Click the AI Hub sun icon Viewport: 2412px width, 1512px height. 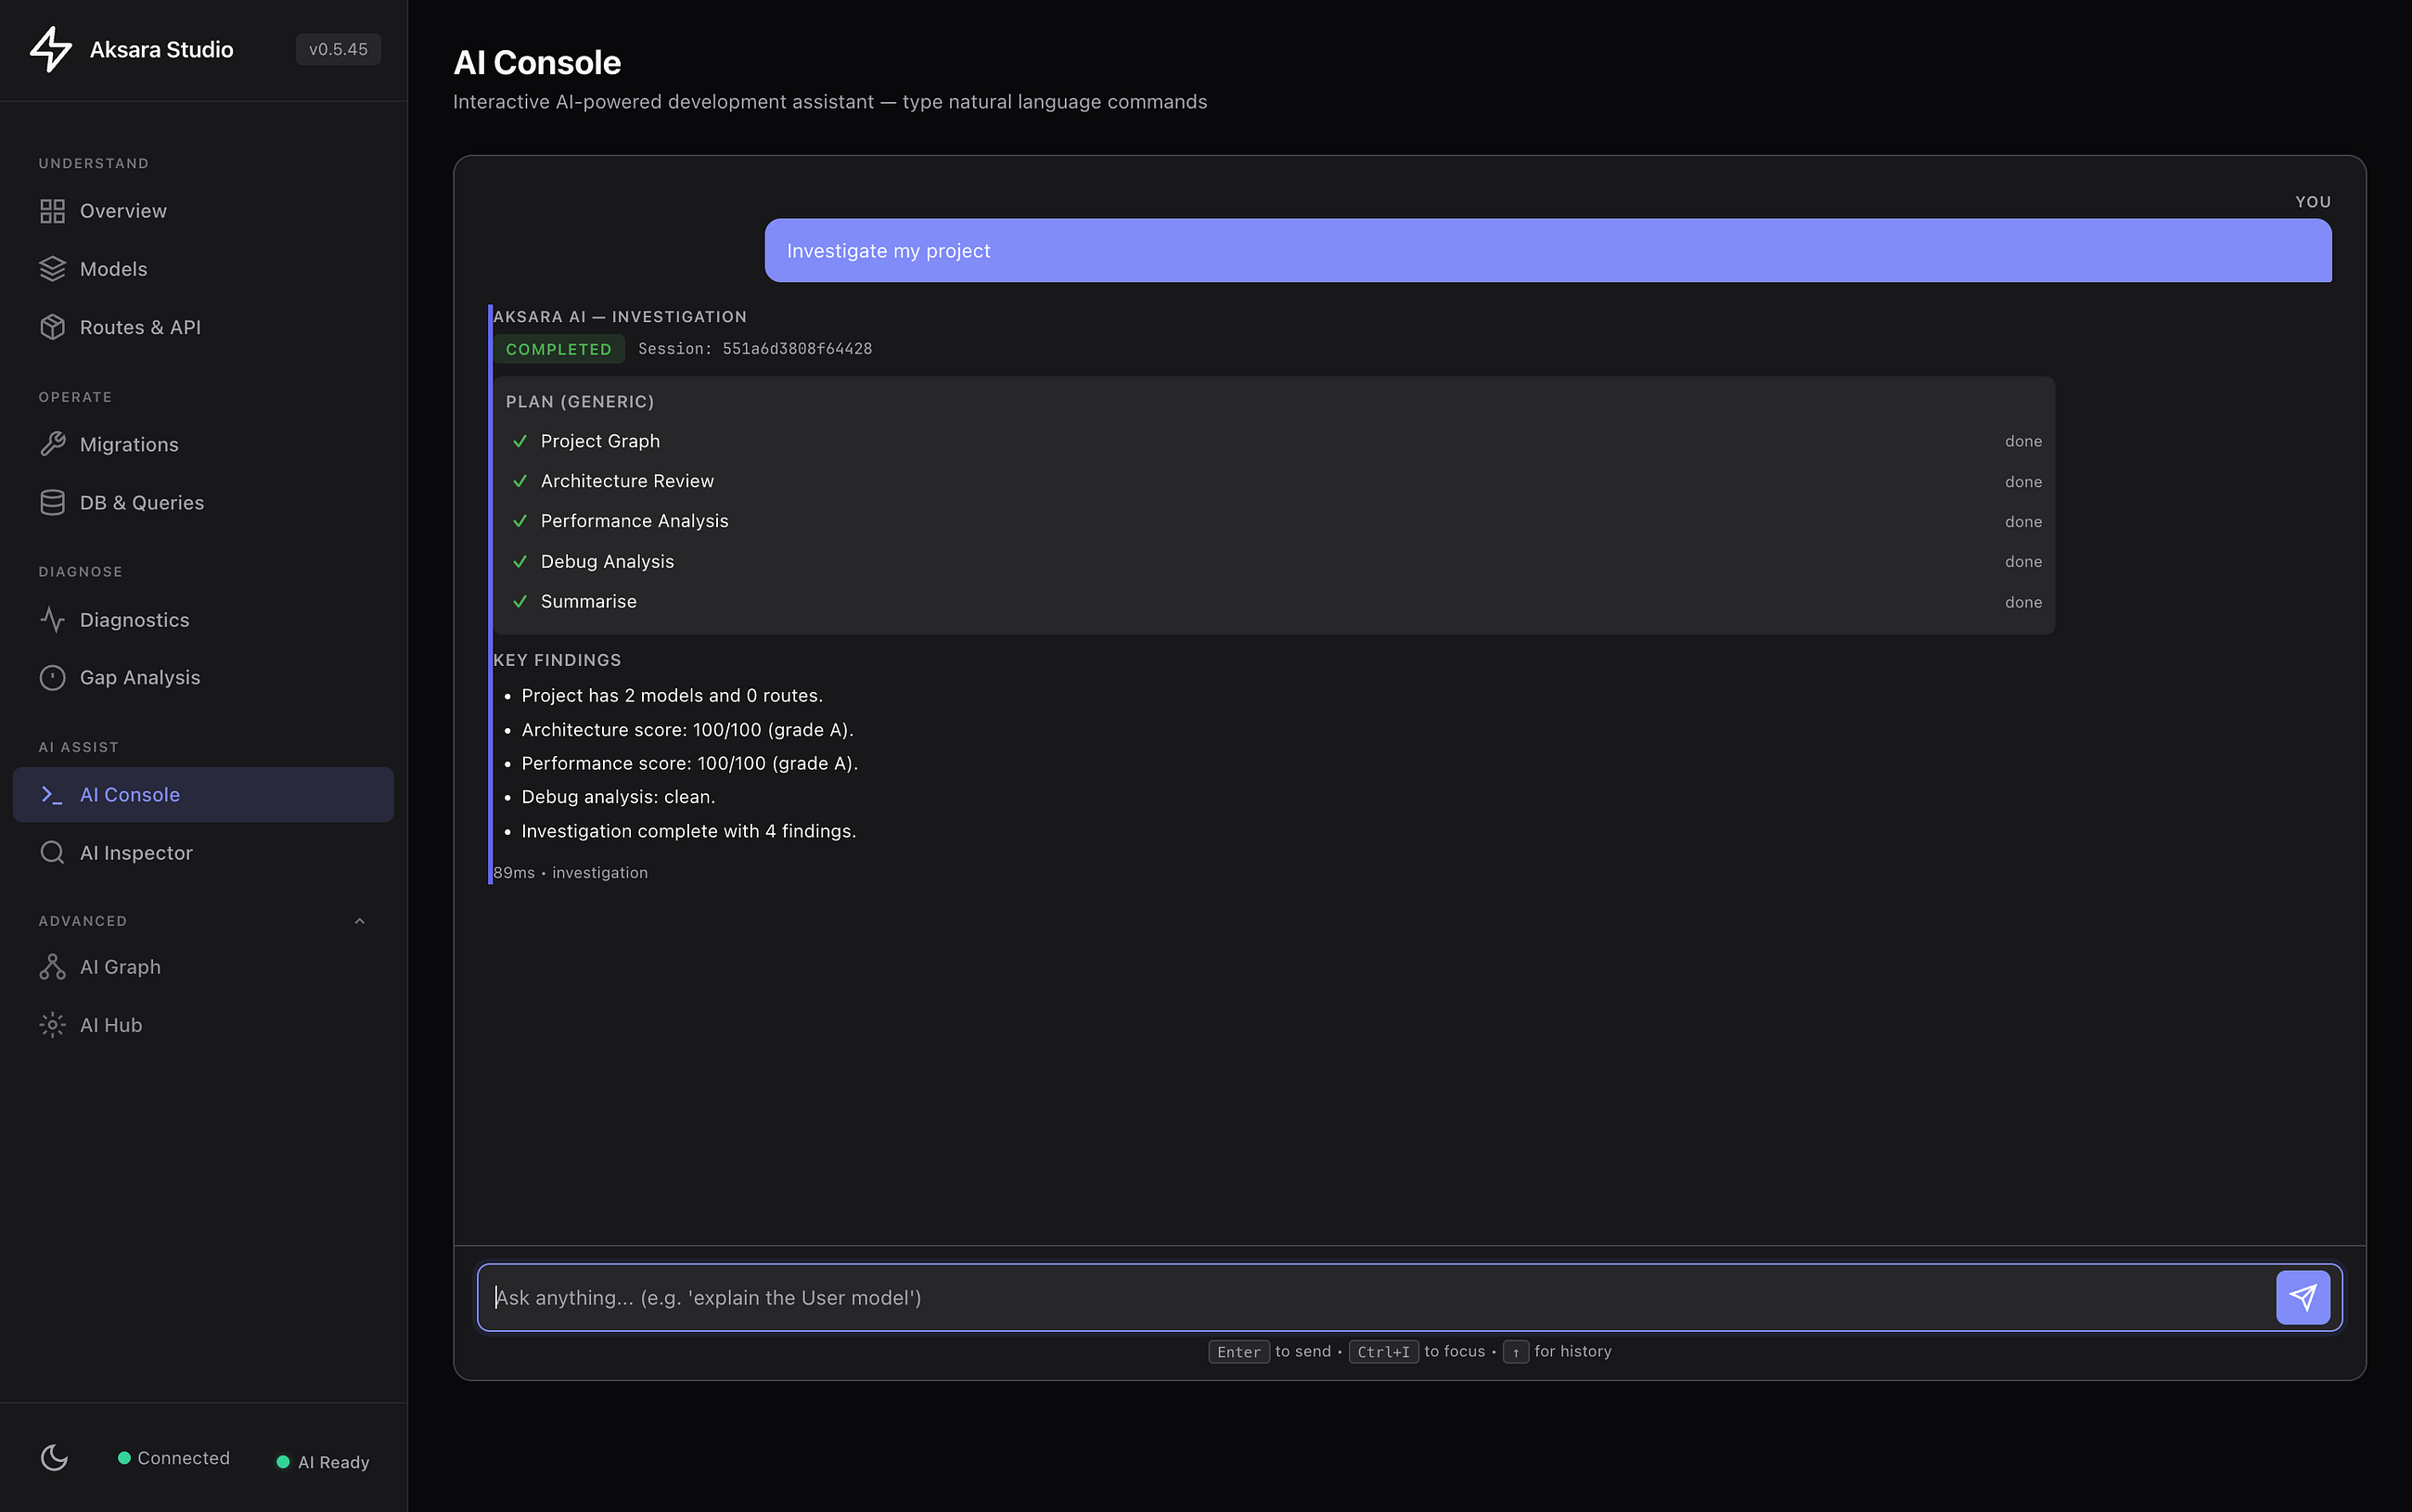click(x=52, y=1025)
